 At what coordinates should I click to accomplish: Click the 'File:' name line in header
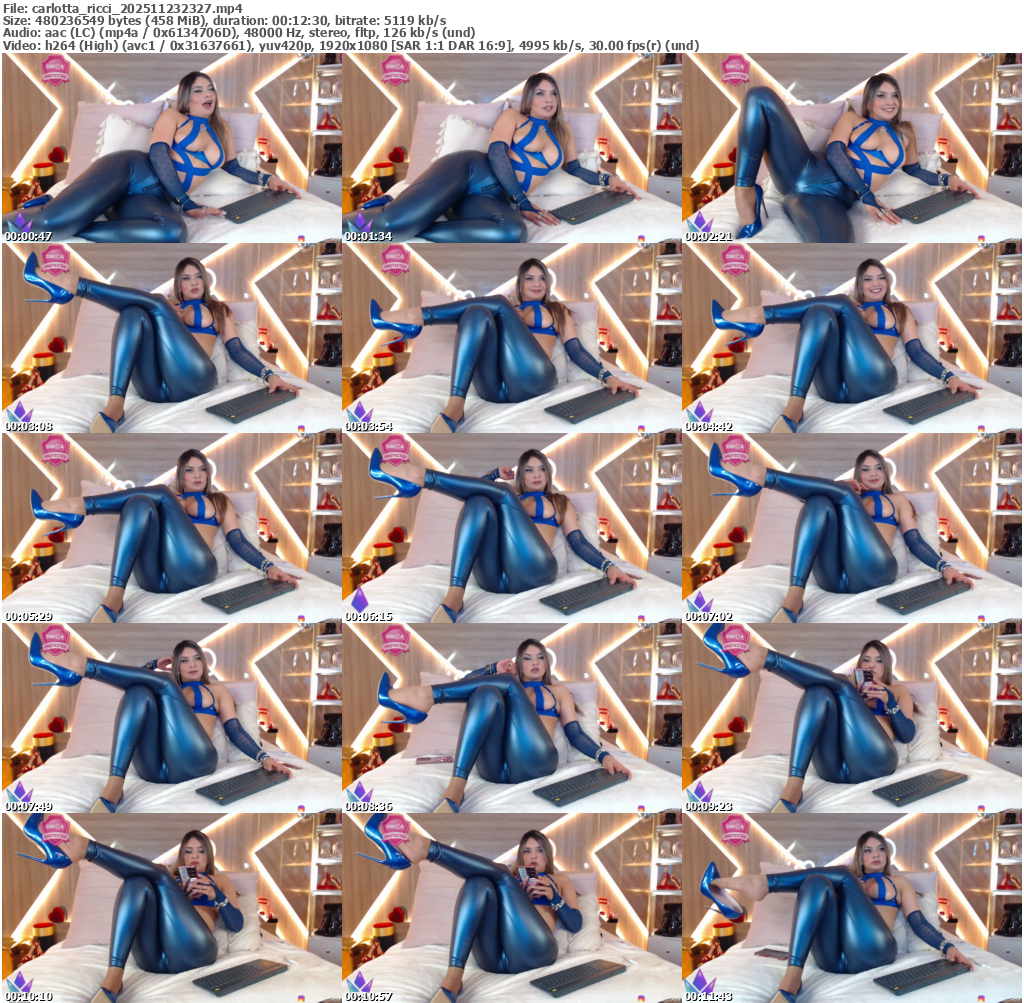123,8
